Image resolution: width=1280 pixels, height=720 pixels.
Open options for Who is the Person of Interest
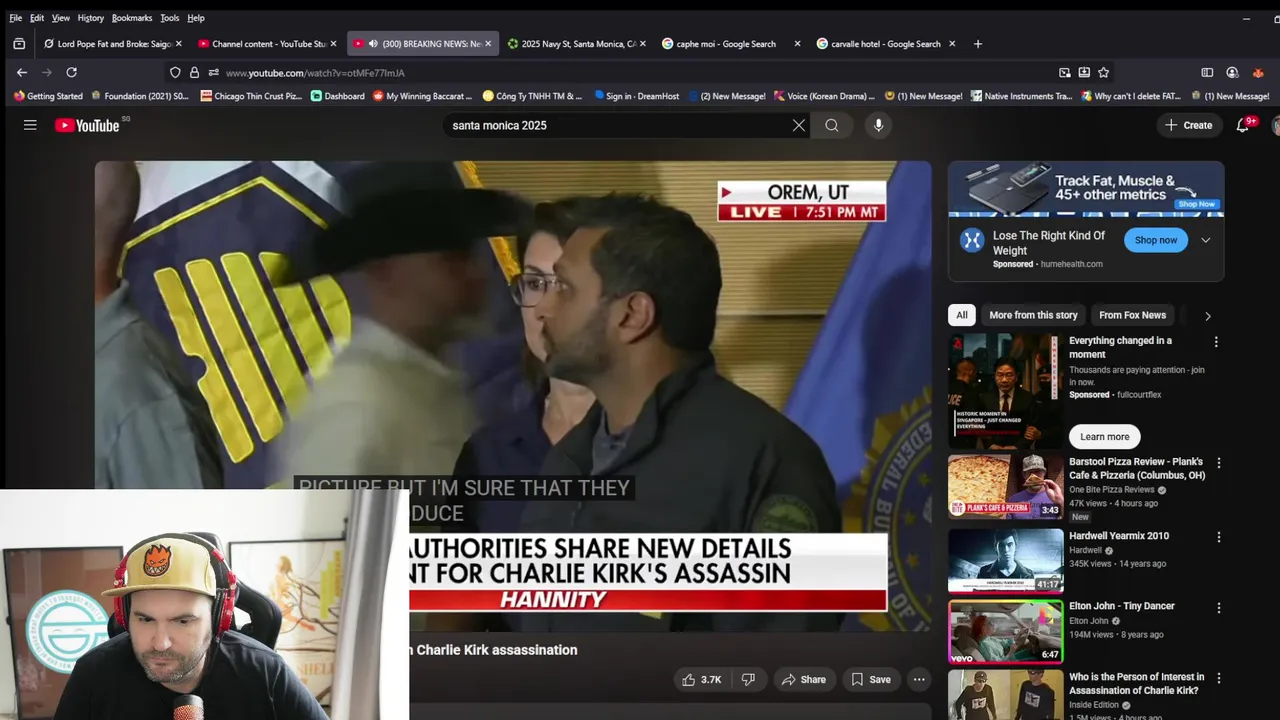(x=1218, y=678)
